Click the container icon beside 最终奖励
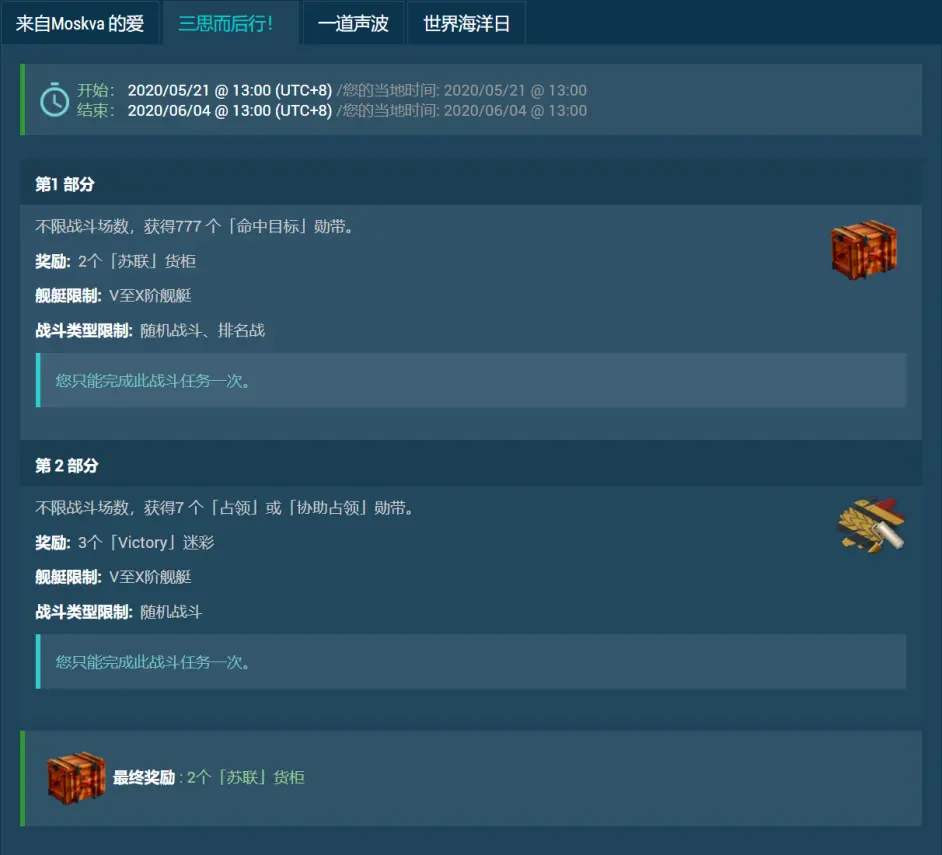Viewport: 942px width, 855px height. tap(76, 777)
